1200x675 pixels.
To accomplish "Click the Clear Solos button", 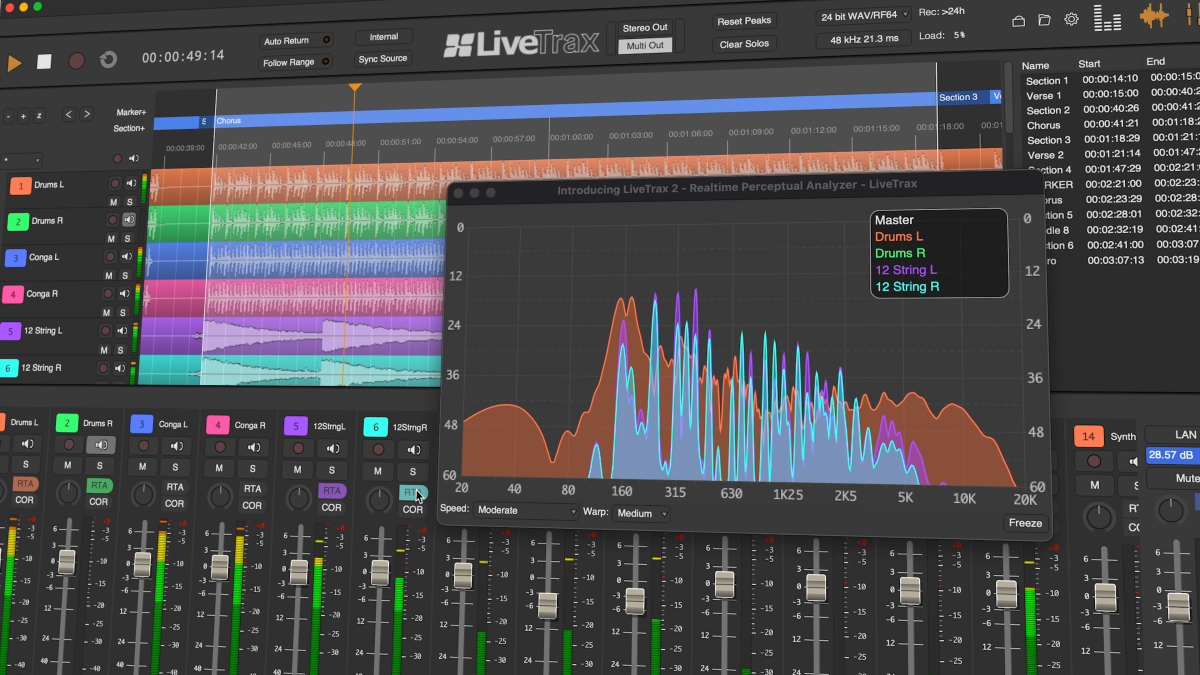I will tap(744, 45).
